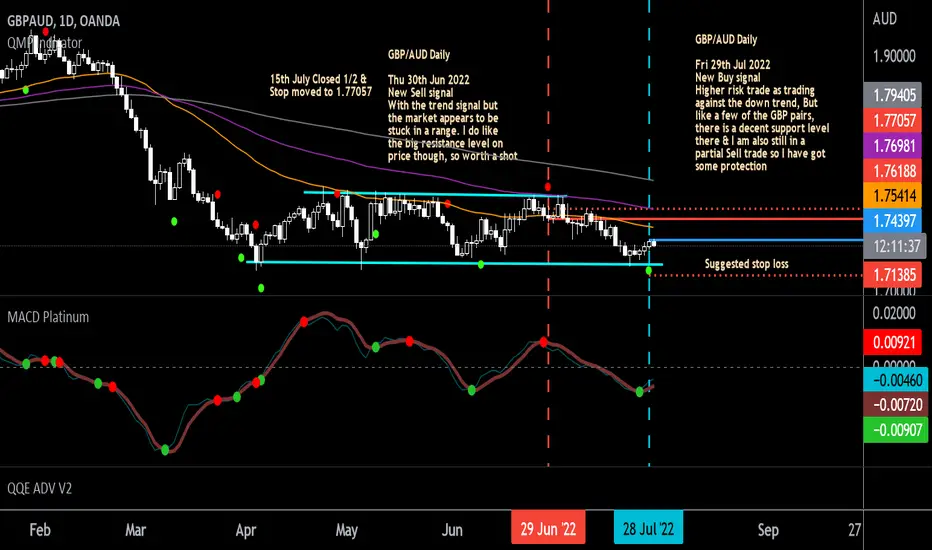The image size is (932, 550).
Task: Click the -0.00907 green MACD value label
Action: pyautogui.click(x=895, y=430)
